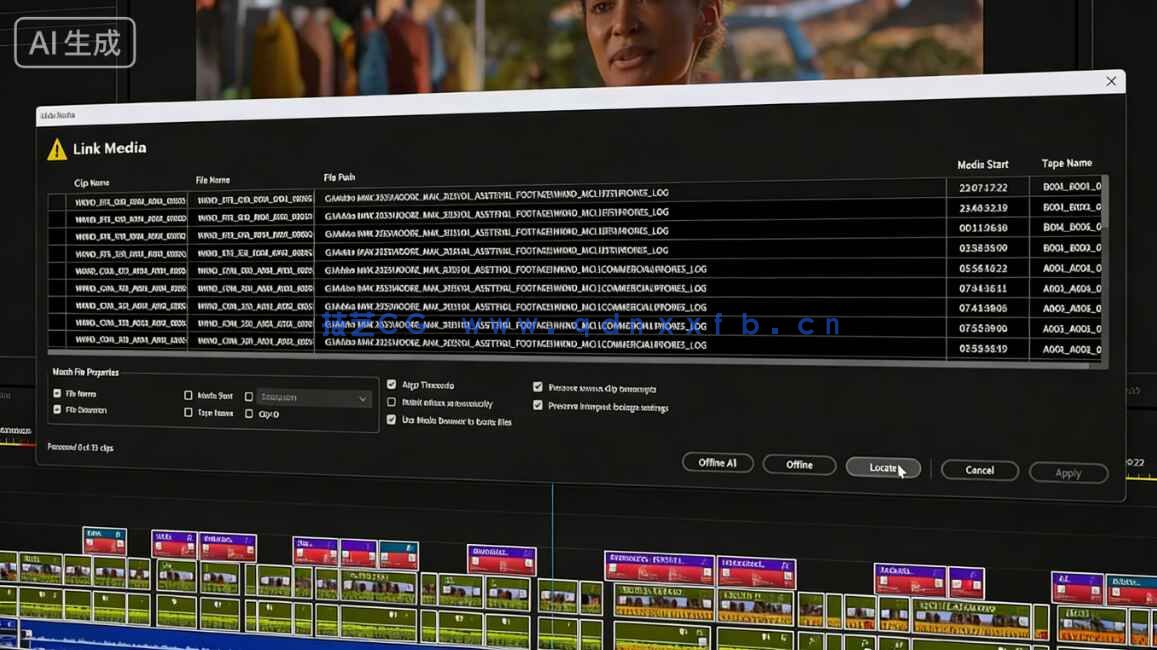
Task: Click the Offline button
Action: point(799,464)
